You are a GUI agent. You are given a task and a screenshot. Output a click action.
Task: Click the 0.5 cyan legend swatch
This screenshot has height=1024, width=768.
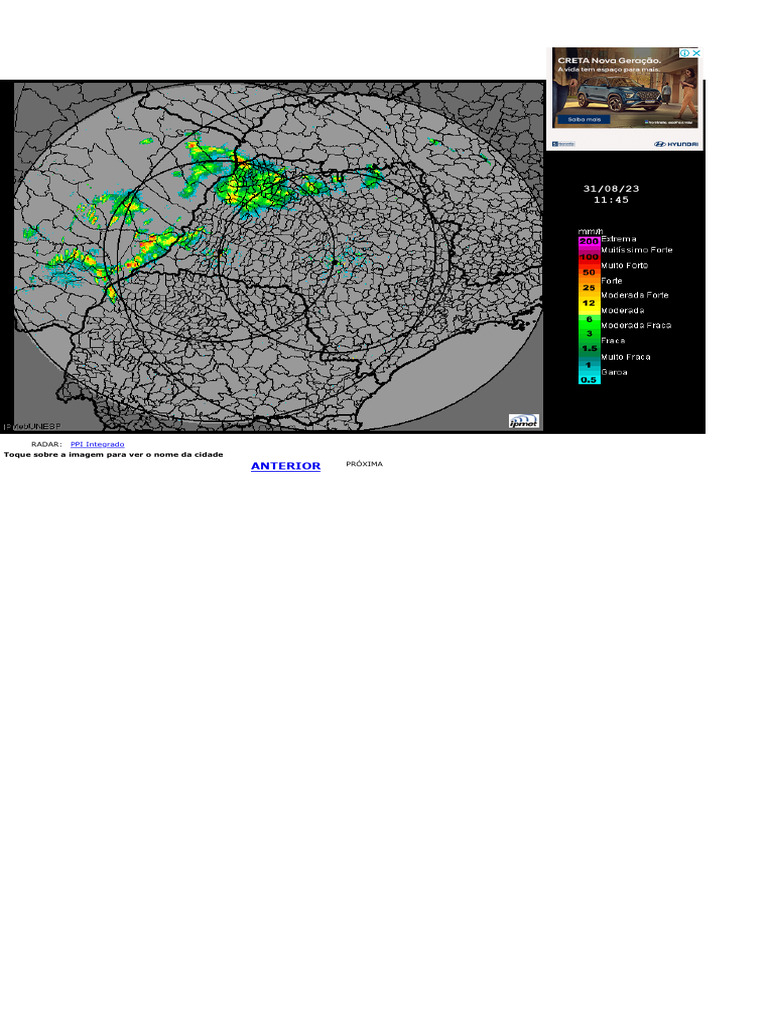click(x=589, y=379)
